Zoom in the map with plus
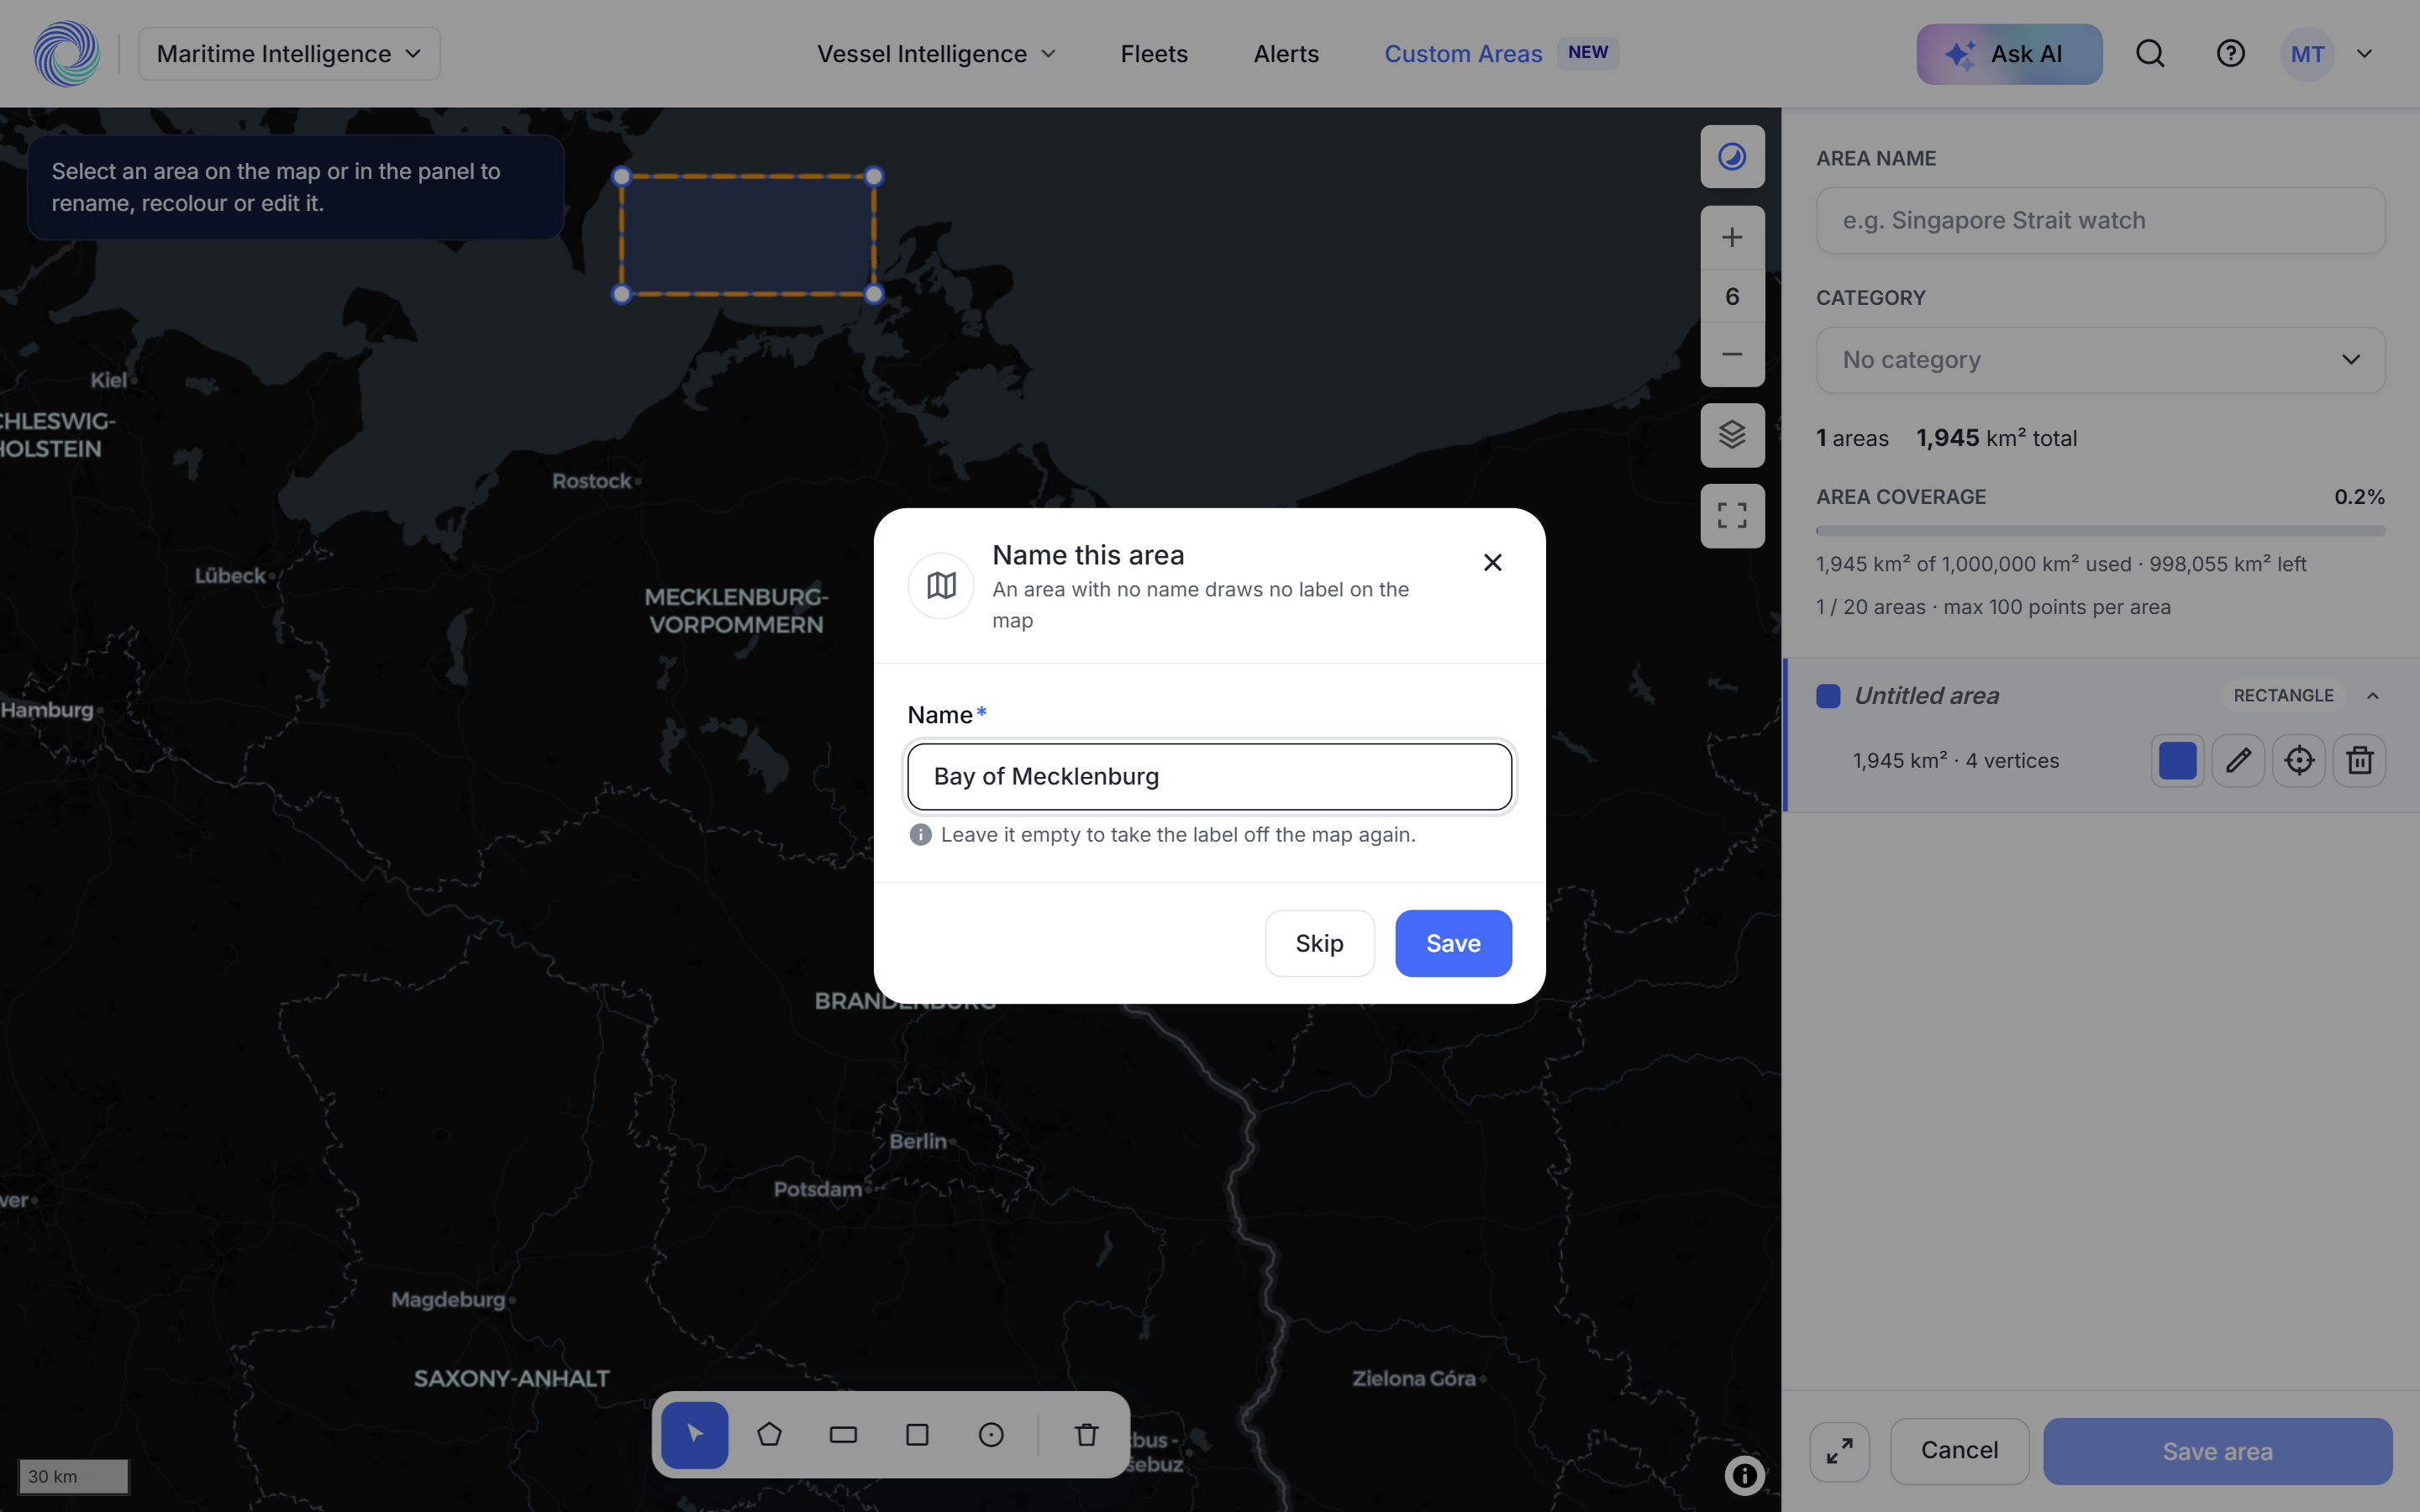The image size is (2420, 1512). point(1732,237)
